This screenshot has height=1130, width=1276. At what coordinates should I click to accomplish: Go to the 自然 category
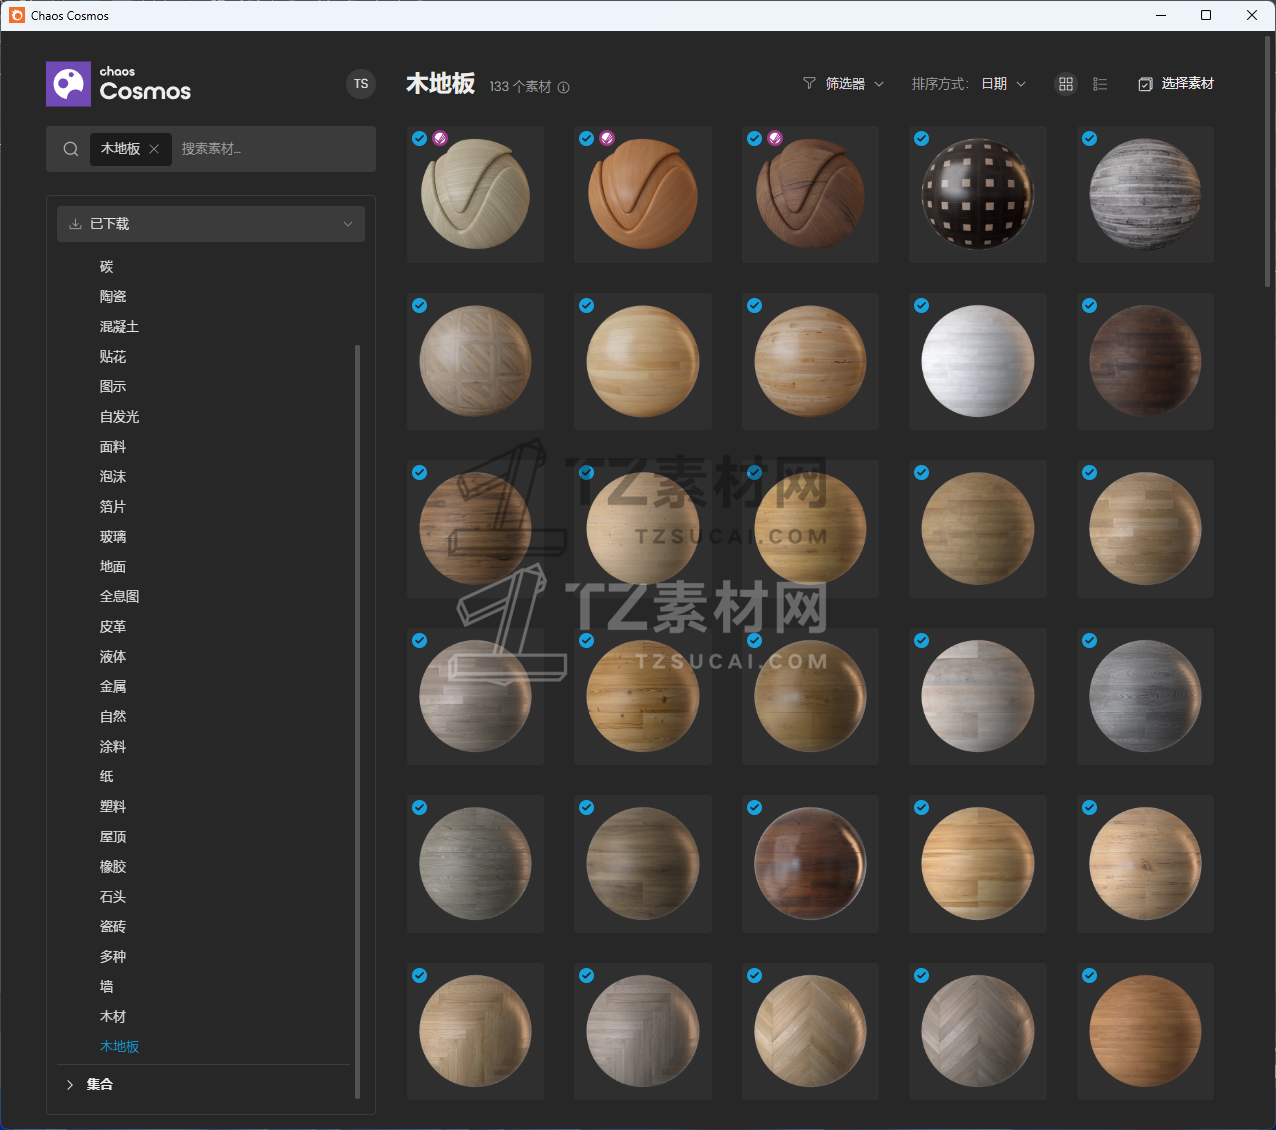113,717
